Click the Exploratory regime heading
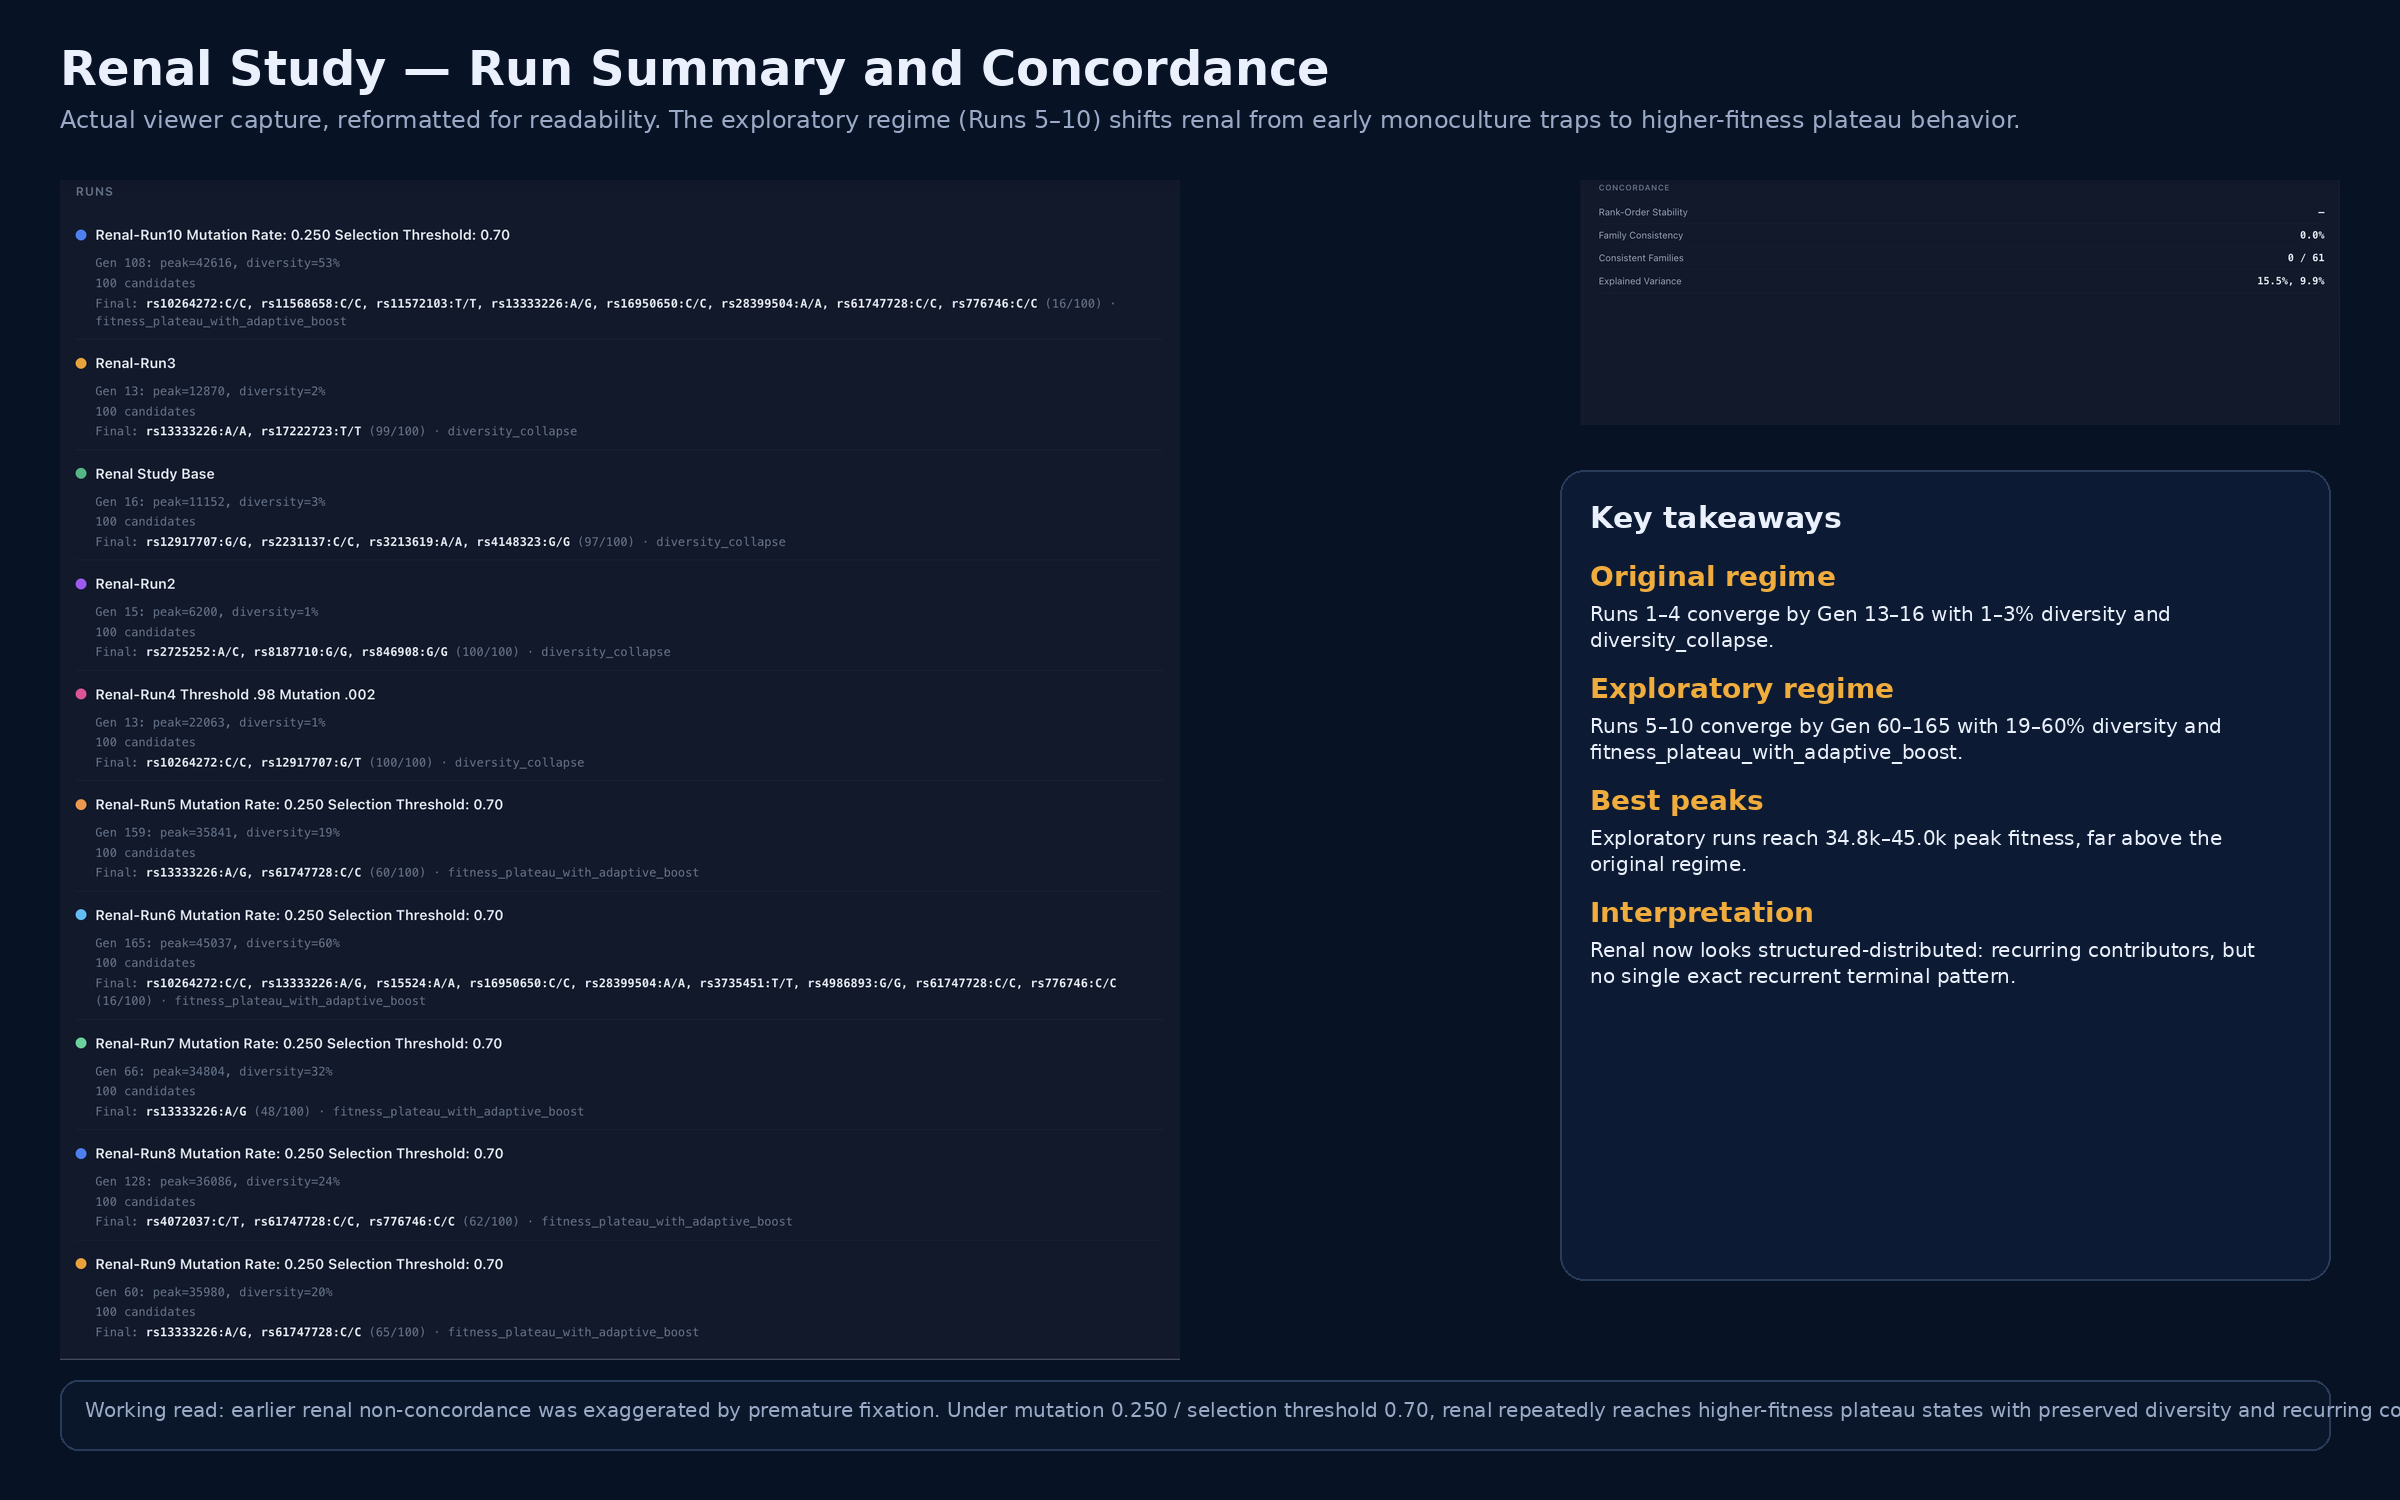Screen dimensions: 2400x1500 click(1741, 689)
